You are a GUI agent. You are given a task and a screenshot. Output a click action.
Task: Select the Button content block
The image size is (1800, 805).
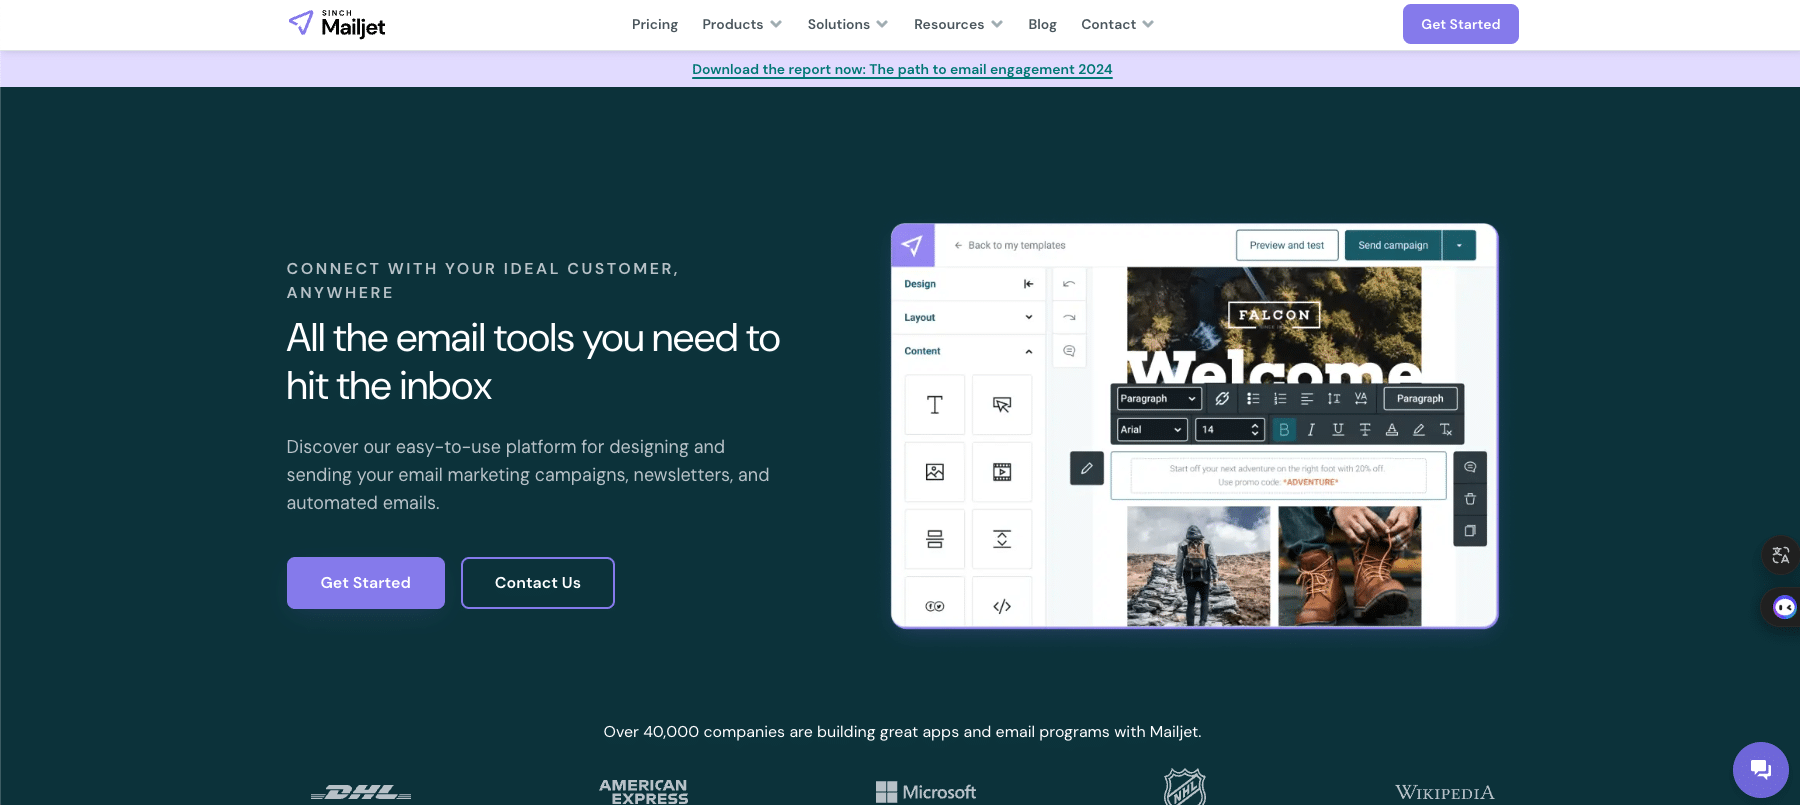1002,405
